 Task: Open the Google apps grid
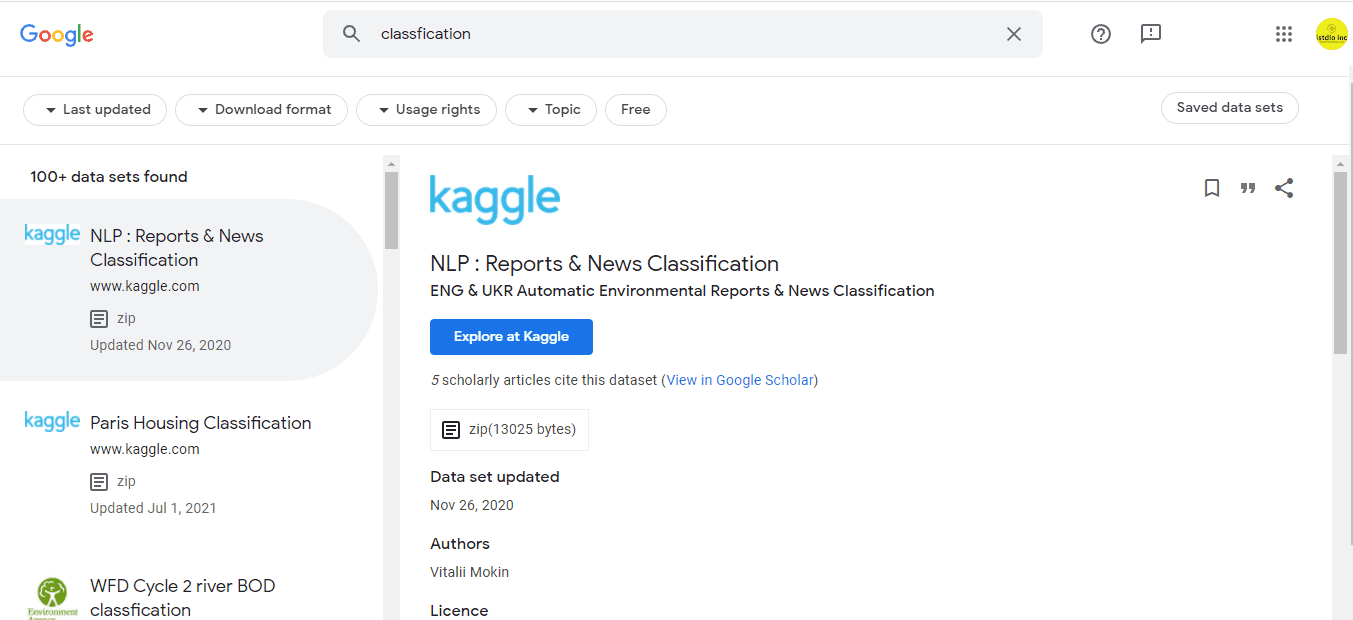1284,34
